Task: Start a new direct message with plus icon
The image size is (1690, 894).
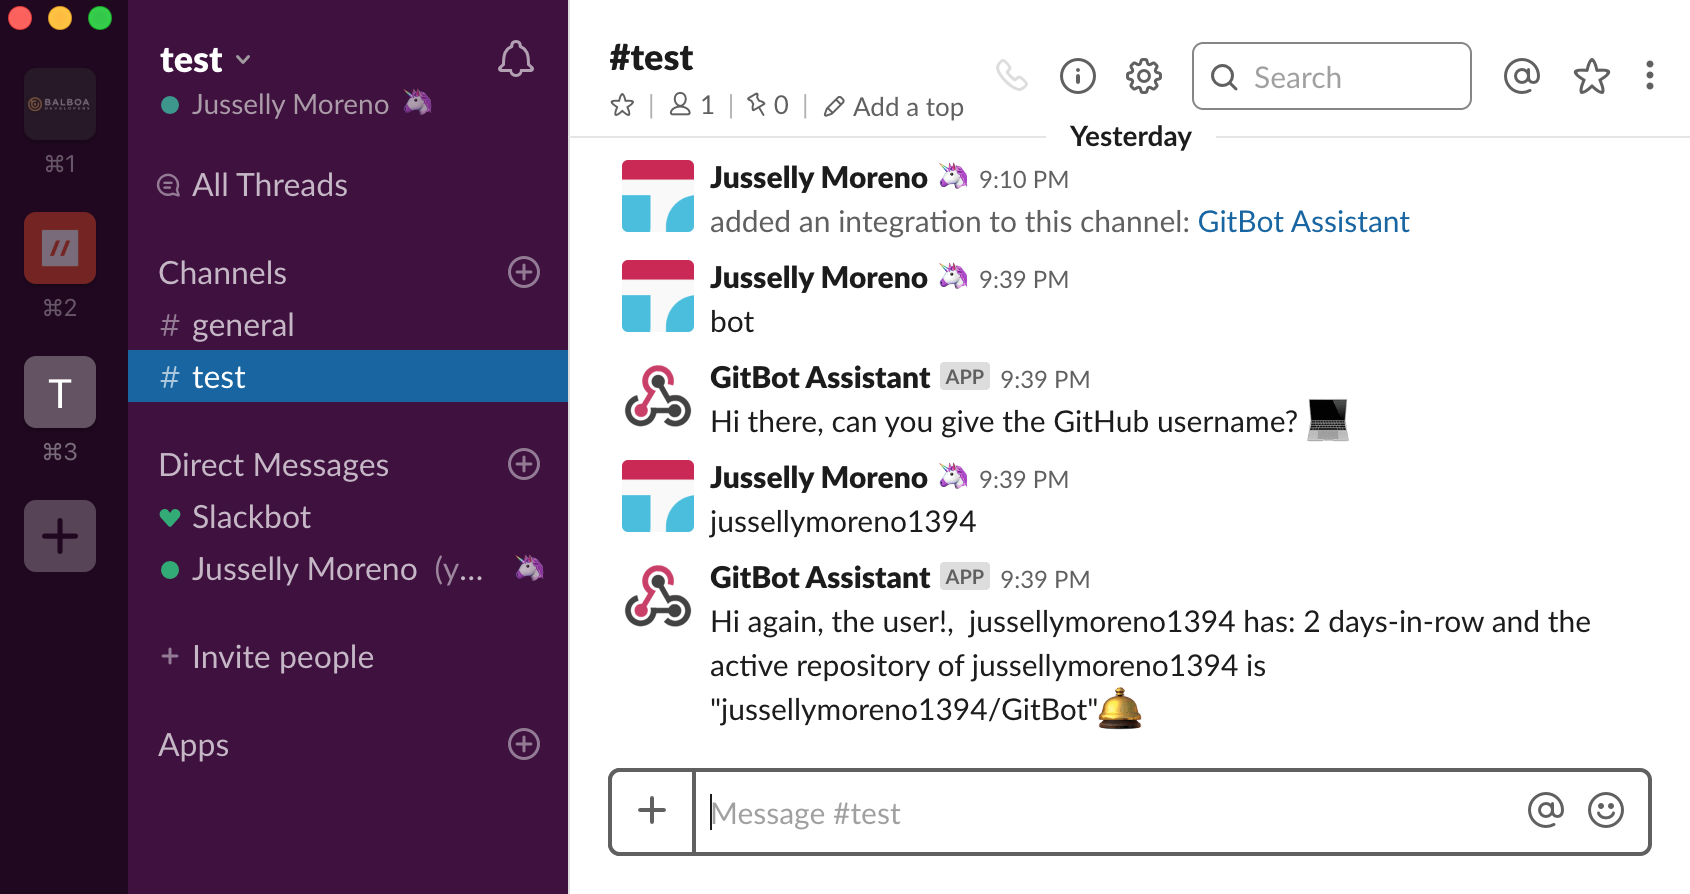Action: pyautogui.click(x=524, y=464)
